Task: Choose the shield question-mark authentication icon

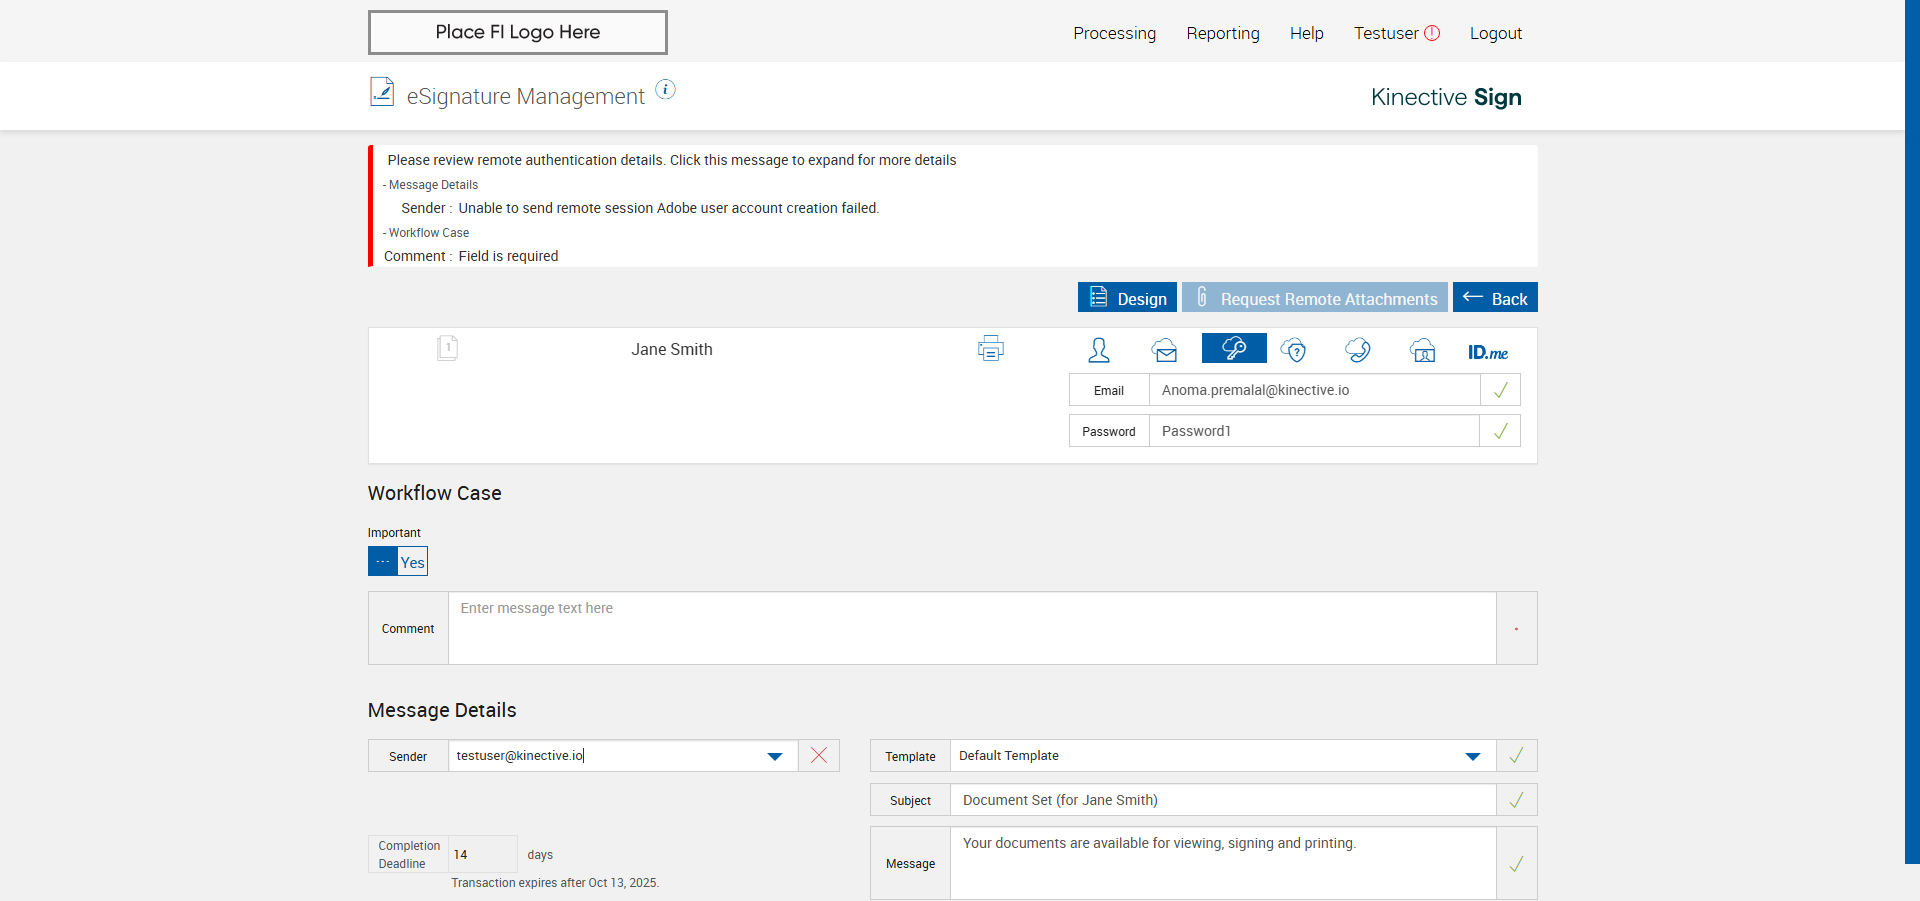Action: [1294, 350]
